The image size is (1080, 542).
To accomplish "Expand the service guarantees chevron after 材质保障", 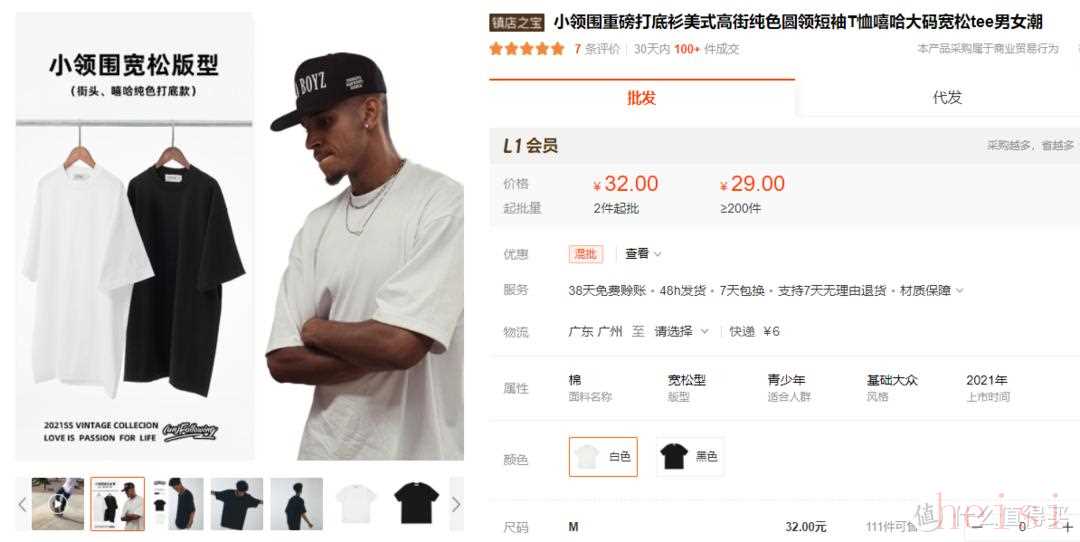I will point(959,291).
